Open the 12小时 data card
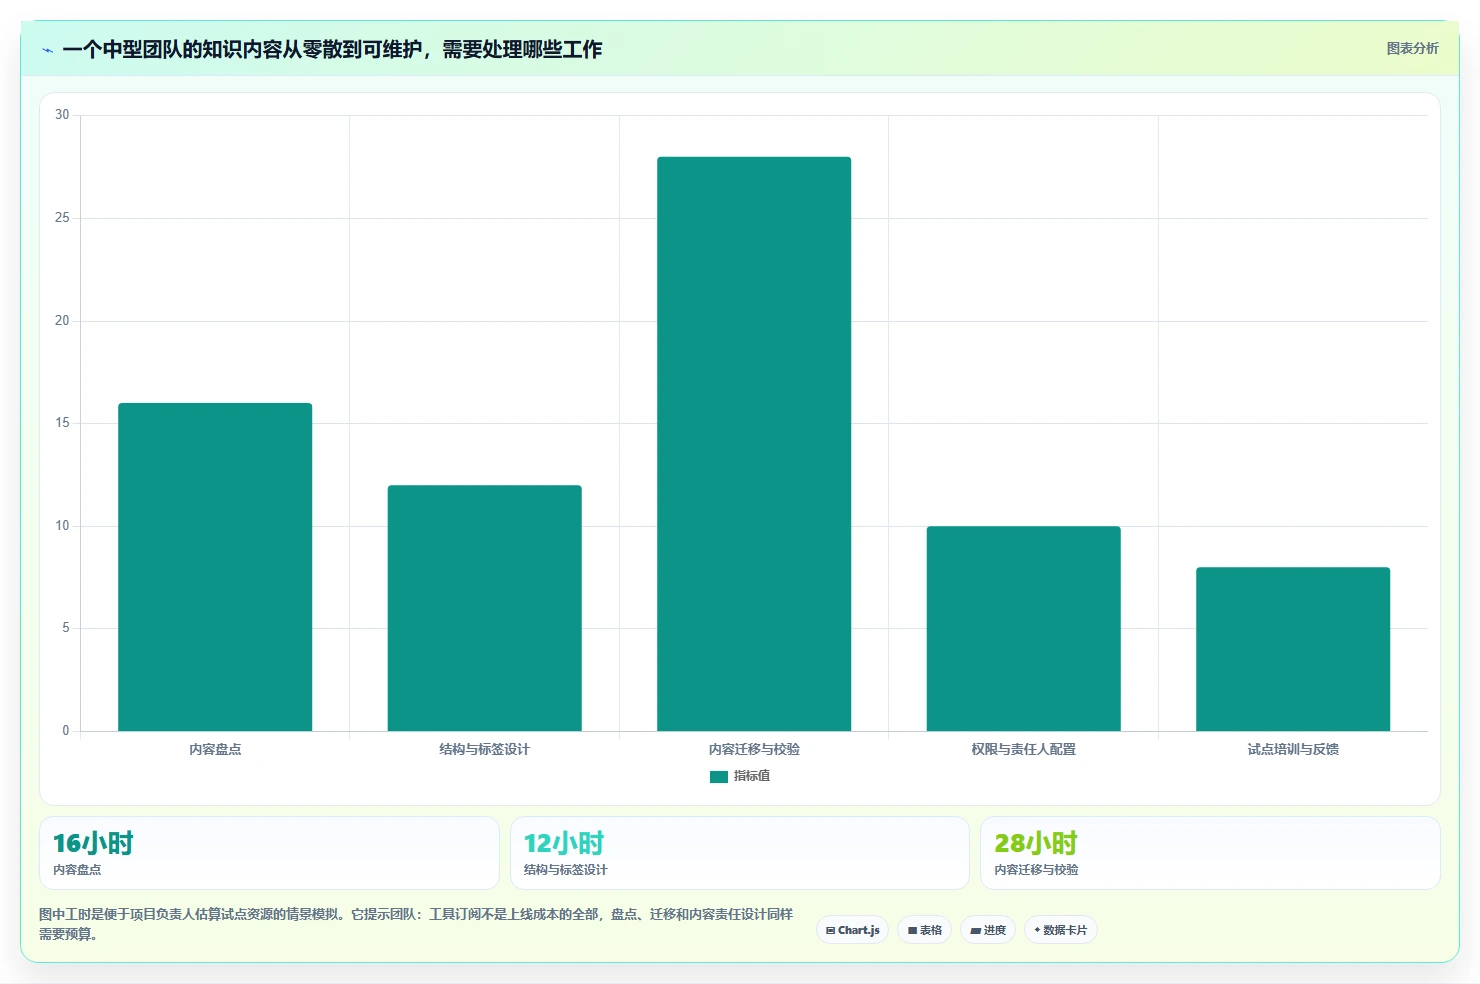Screen dimensions: 1480x984 [740, 853]
